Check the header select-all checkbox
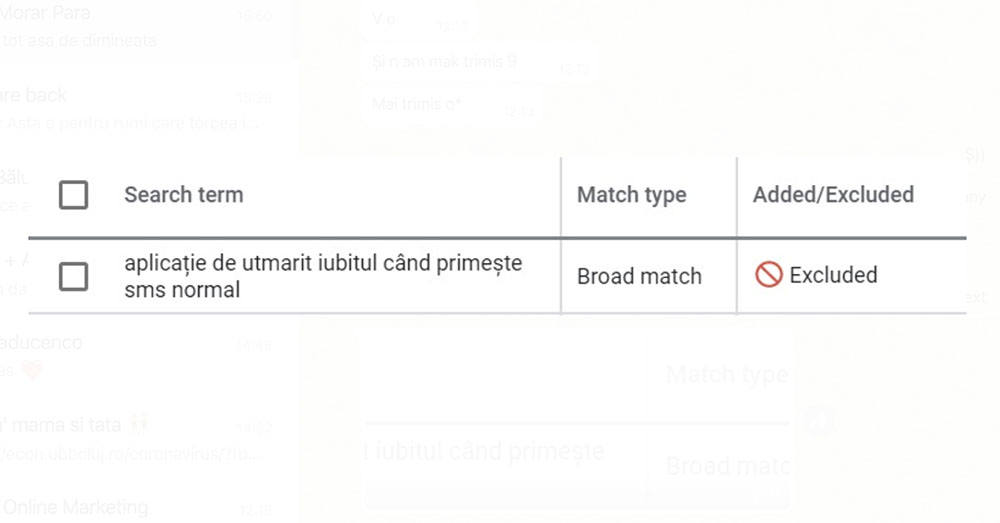This screenshot has width=1000, height=523. point(73,195)
